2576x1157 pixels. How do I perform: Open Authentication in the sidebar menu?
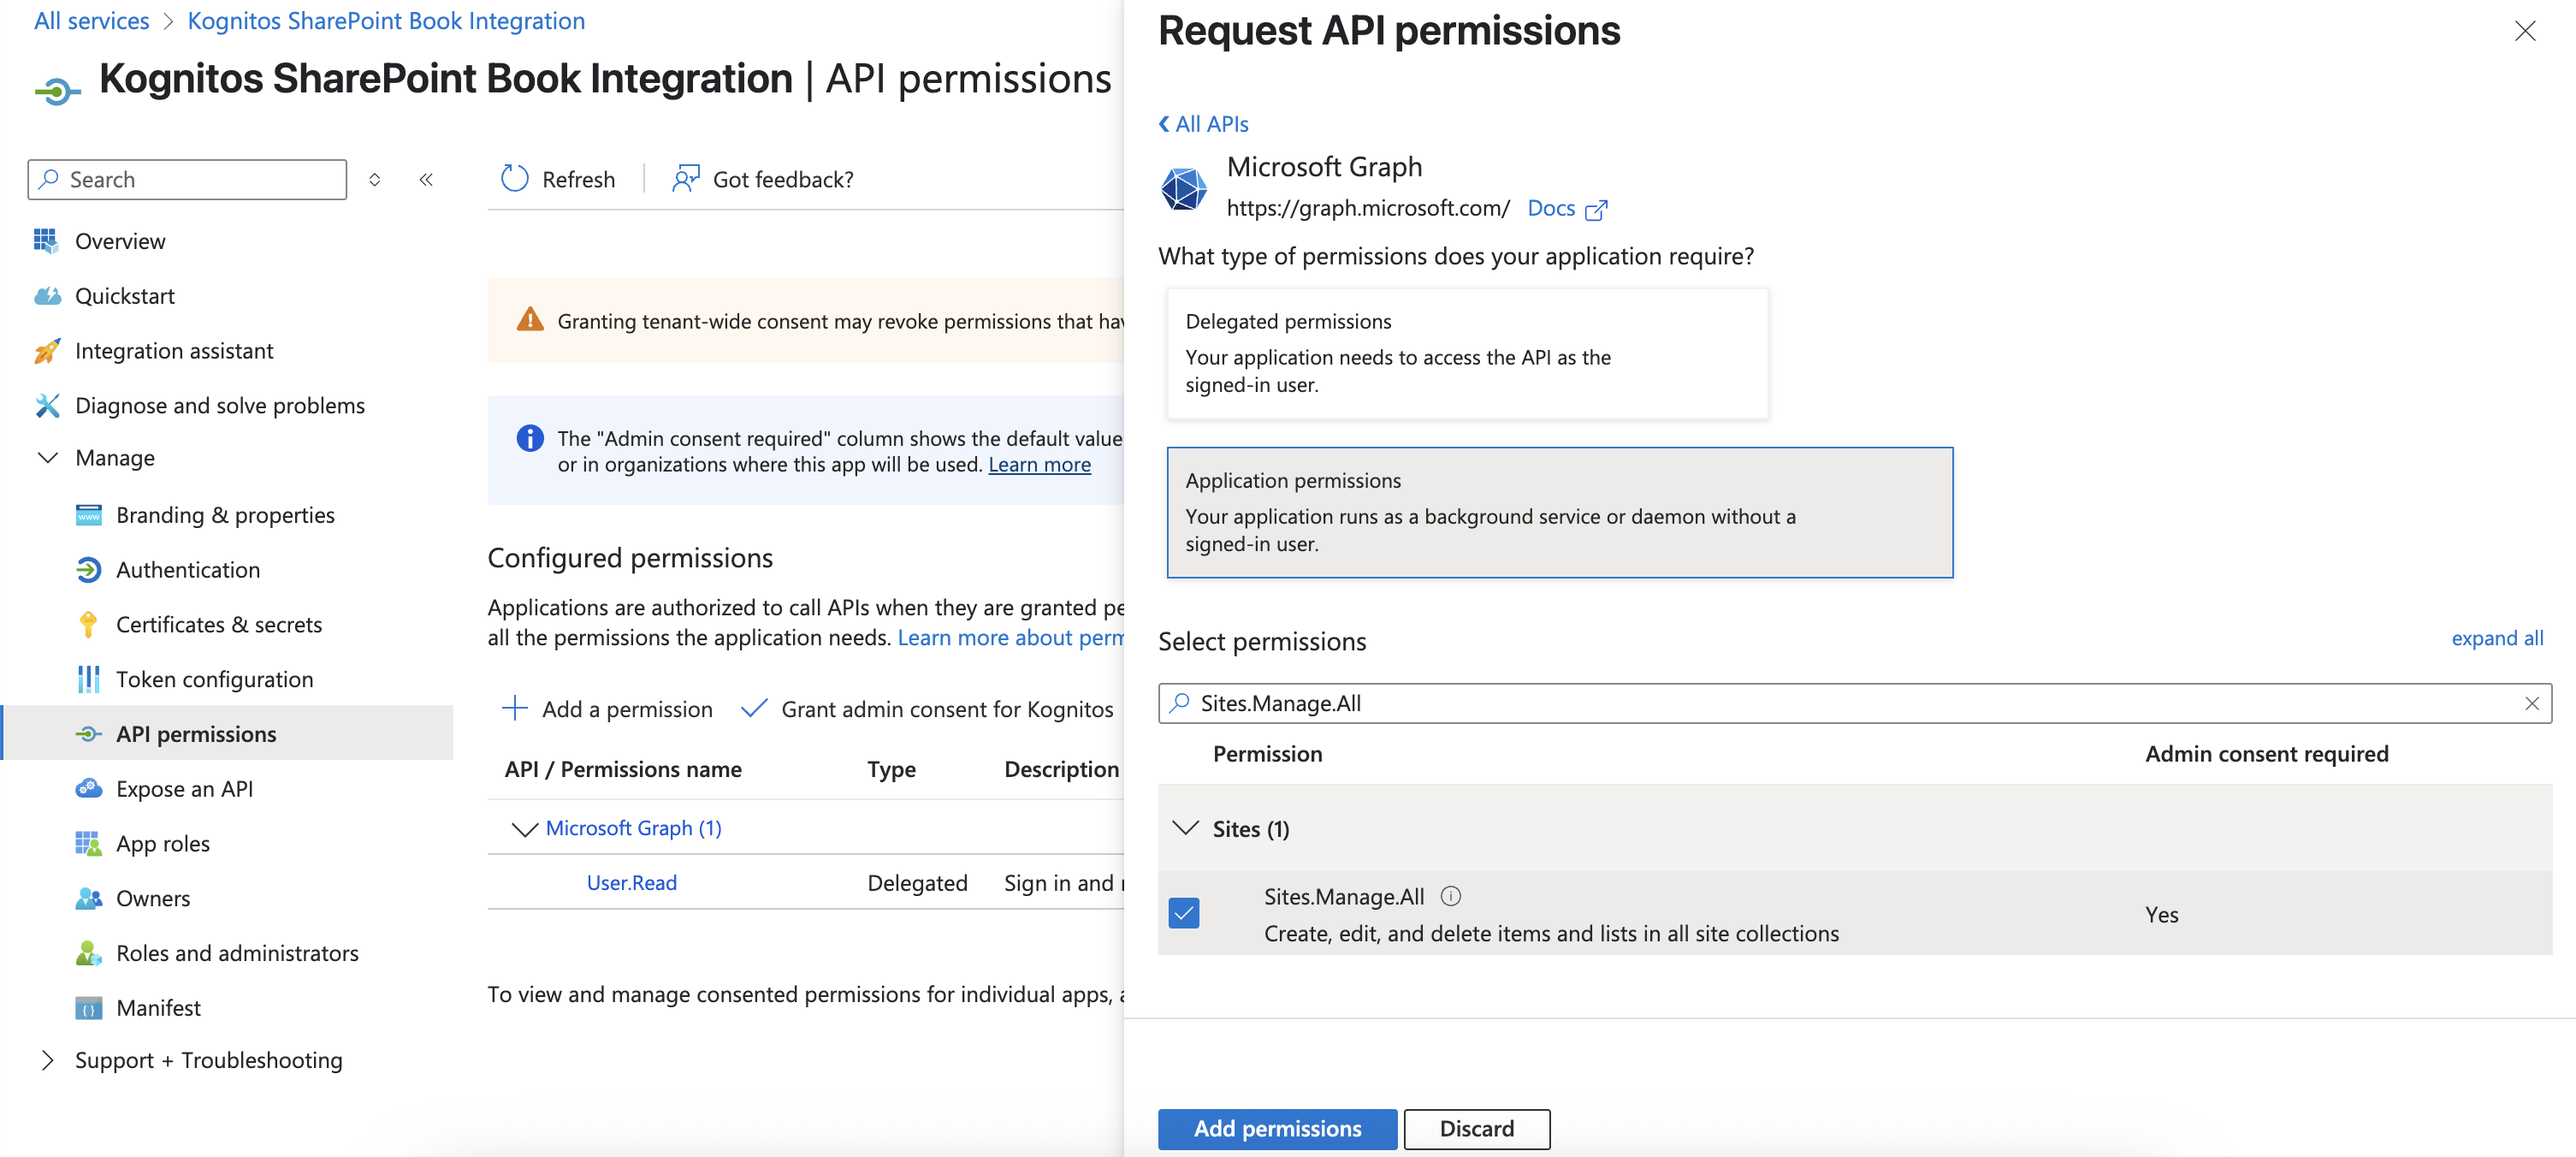[x=188, y=570]
